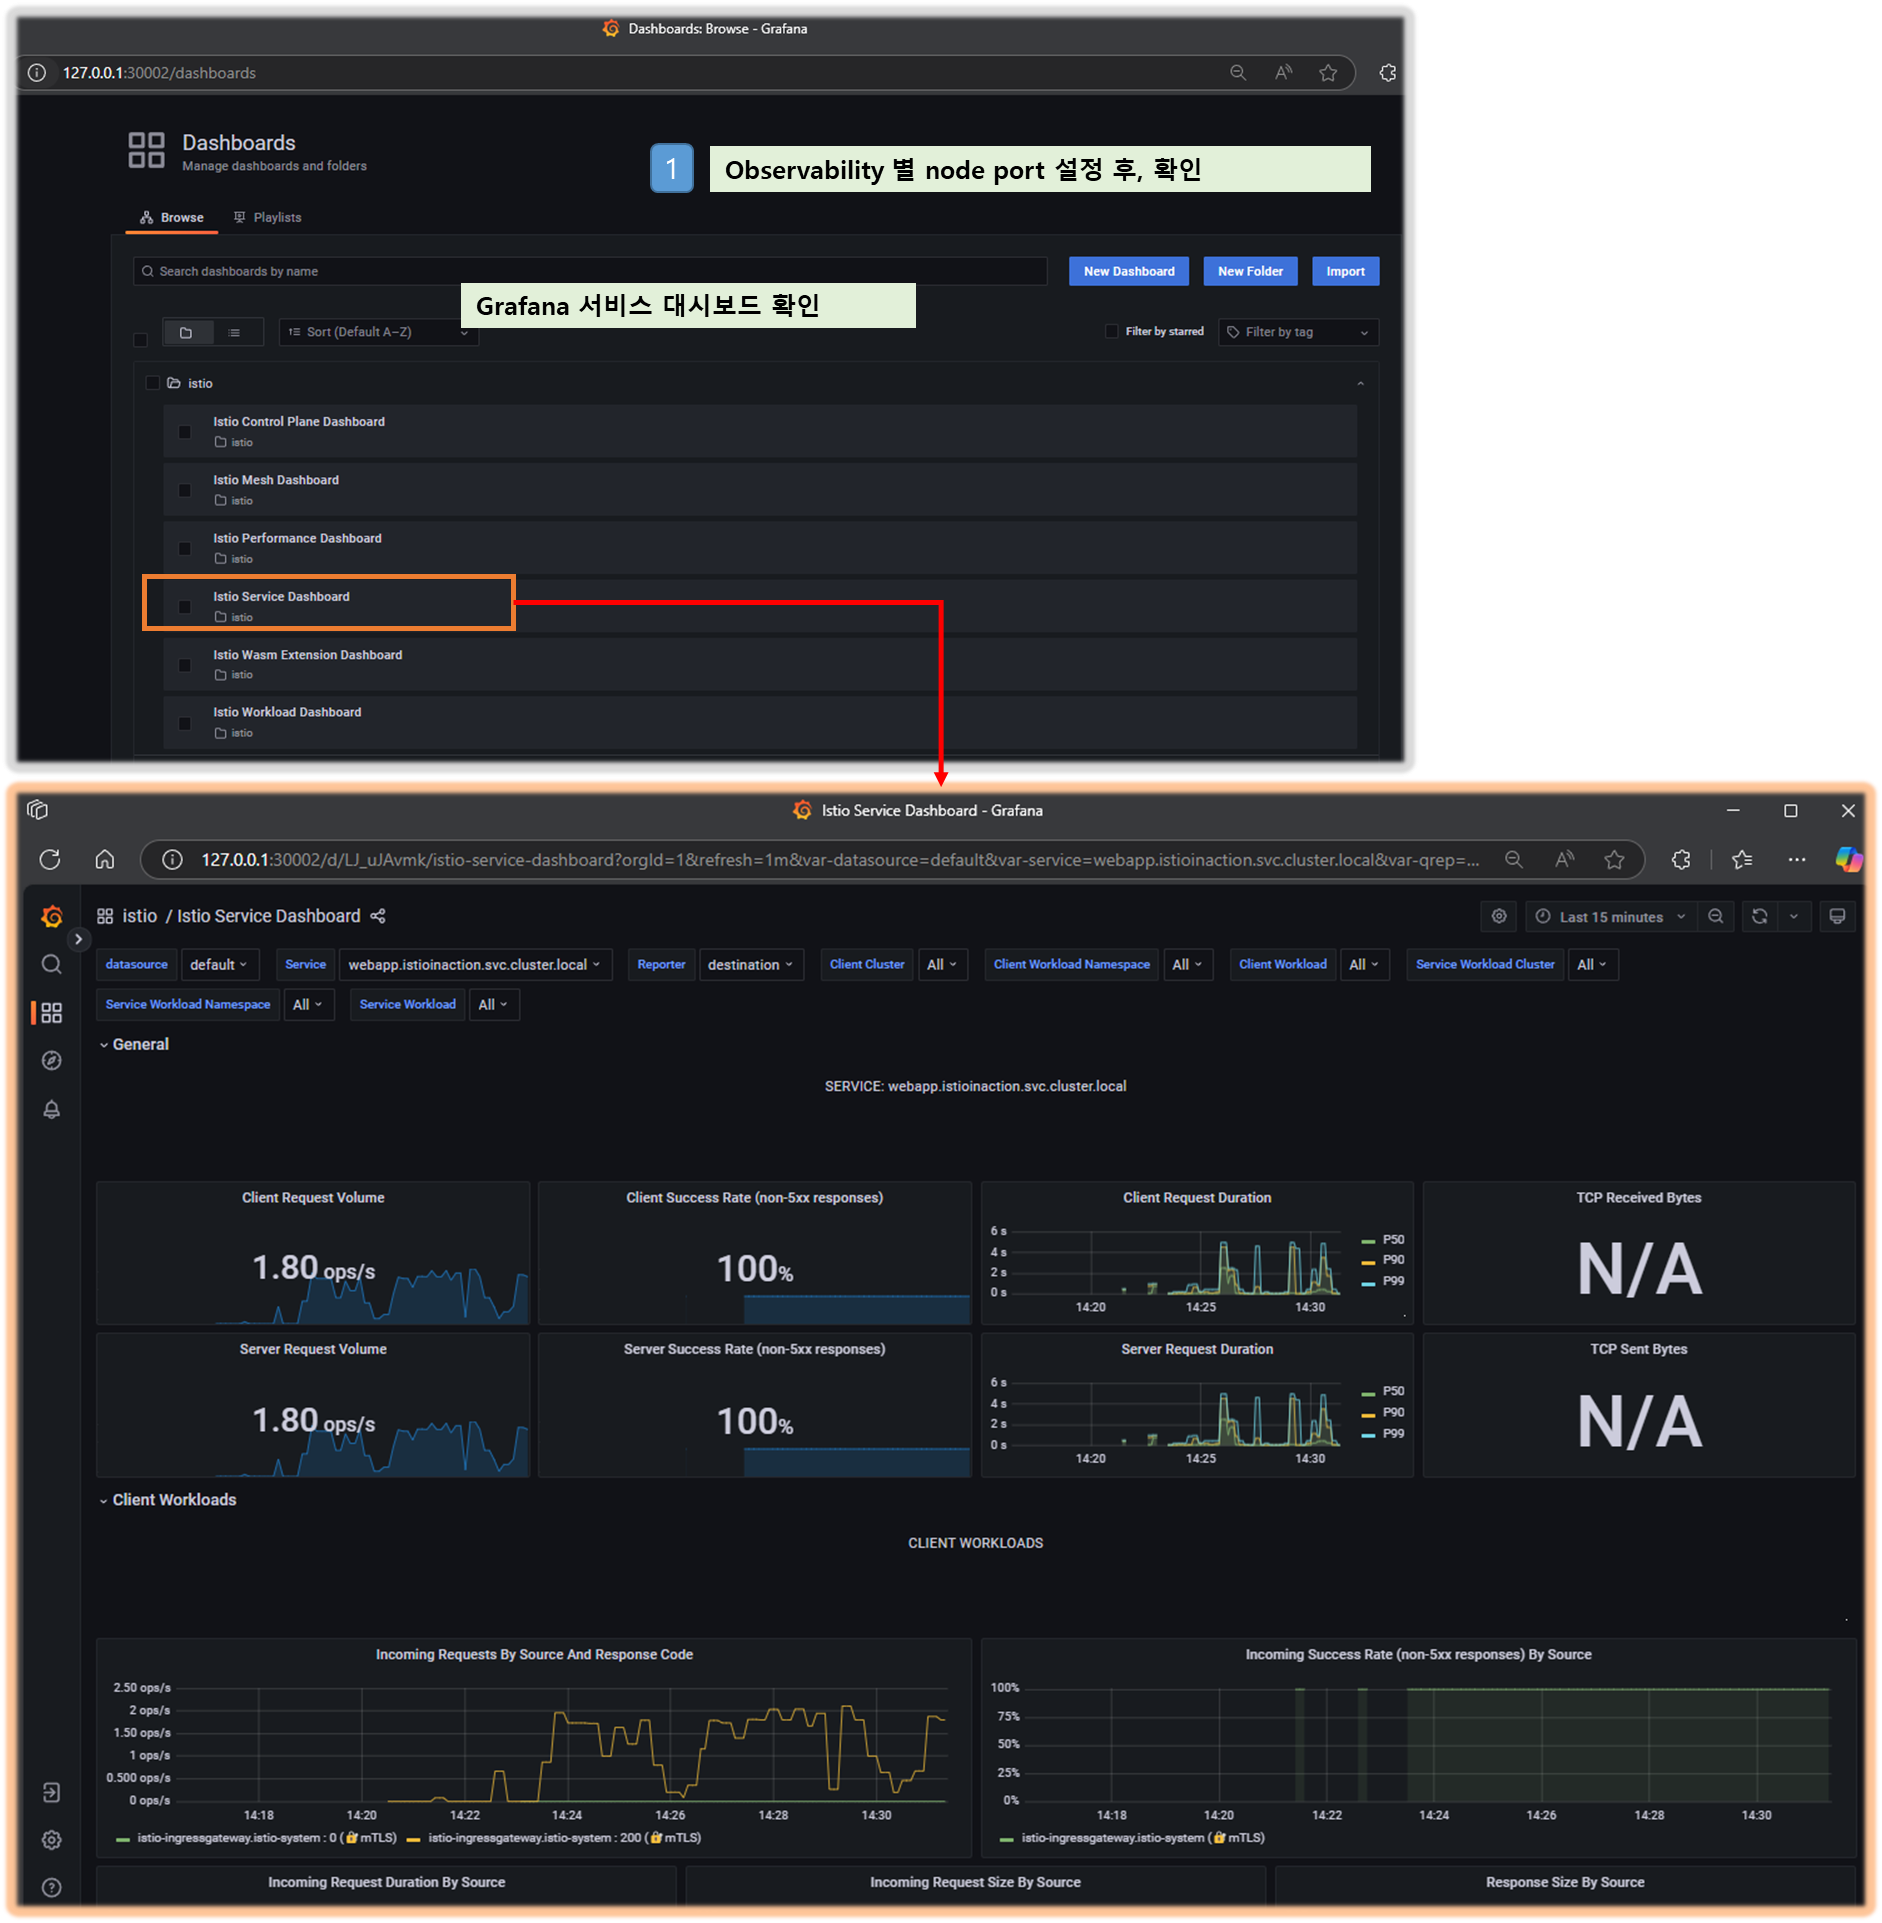
Task: Check the Istio Wasm Extension Dashboard checkbox
Action: [x=185, y=665]
